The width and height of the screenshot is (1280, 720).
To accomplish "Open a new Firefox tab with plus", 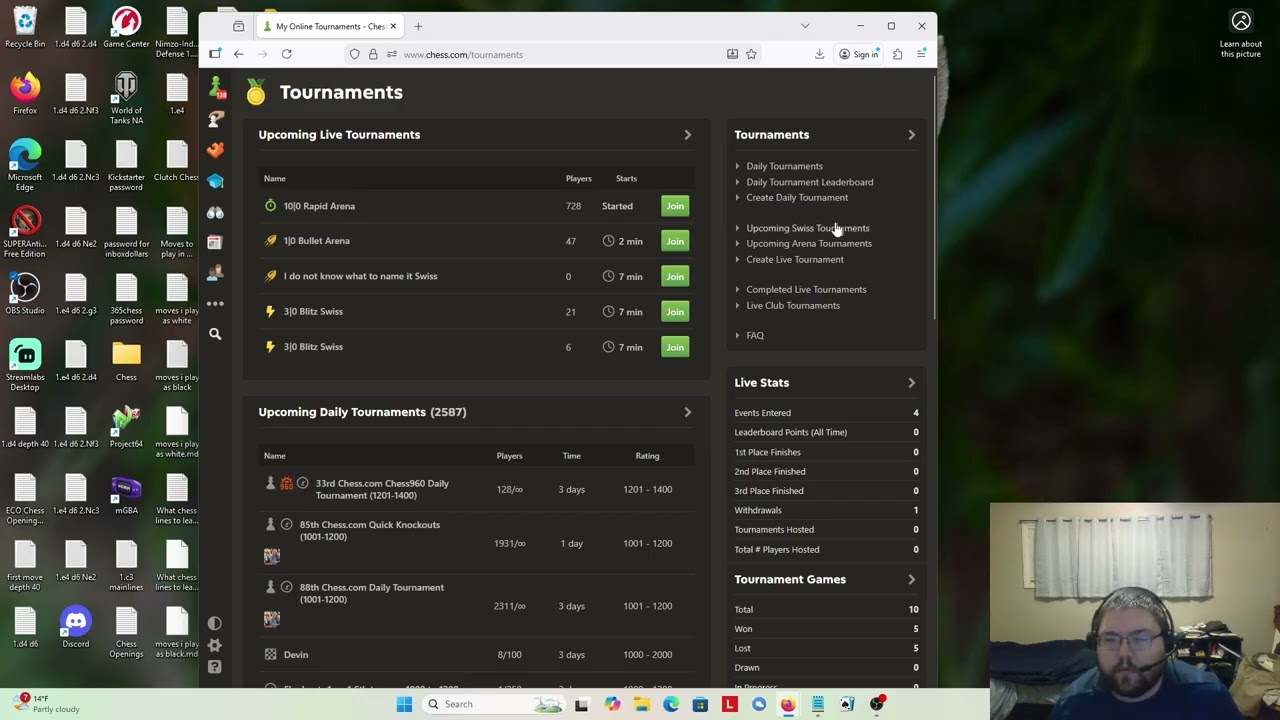I will [418, 26].
